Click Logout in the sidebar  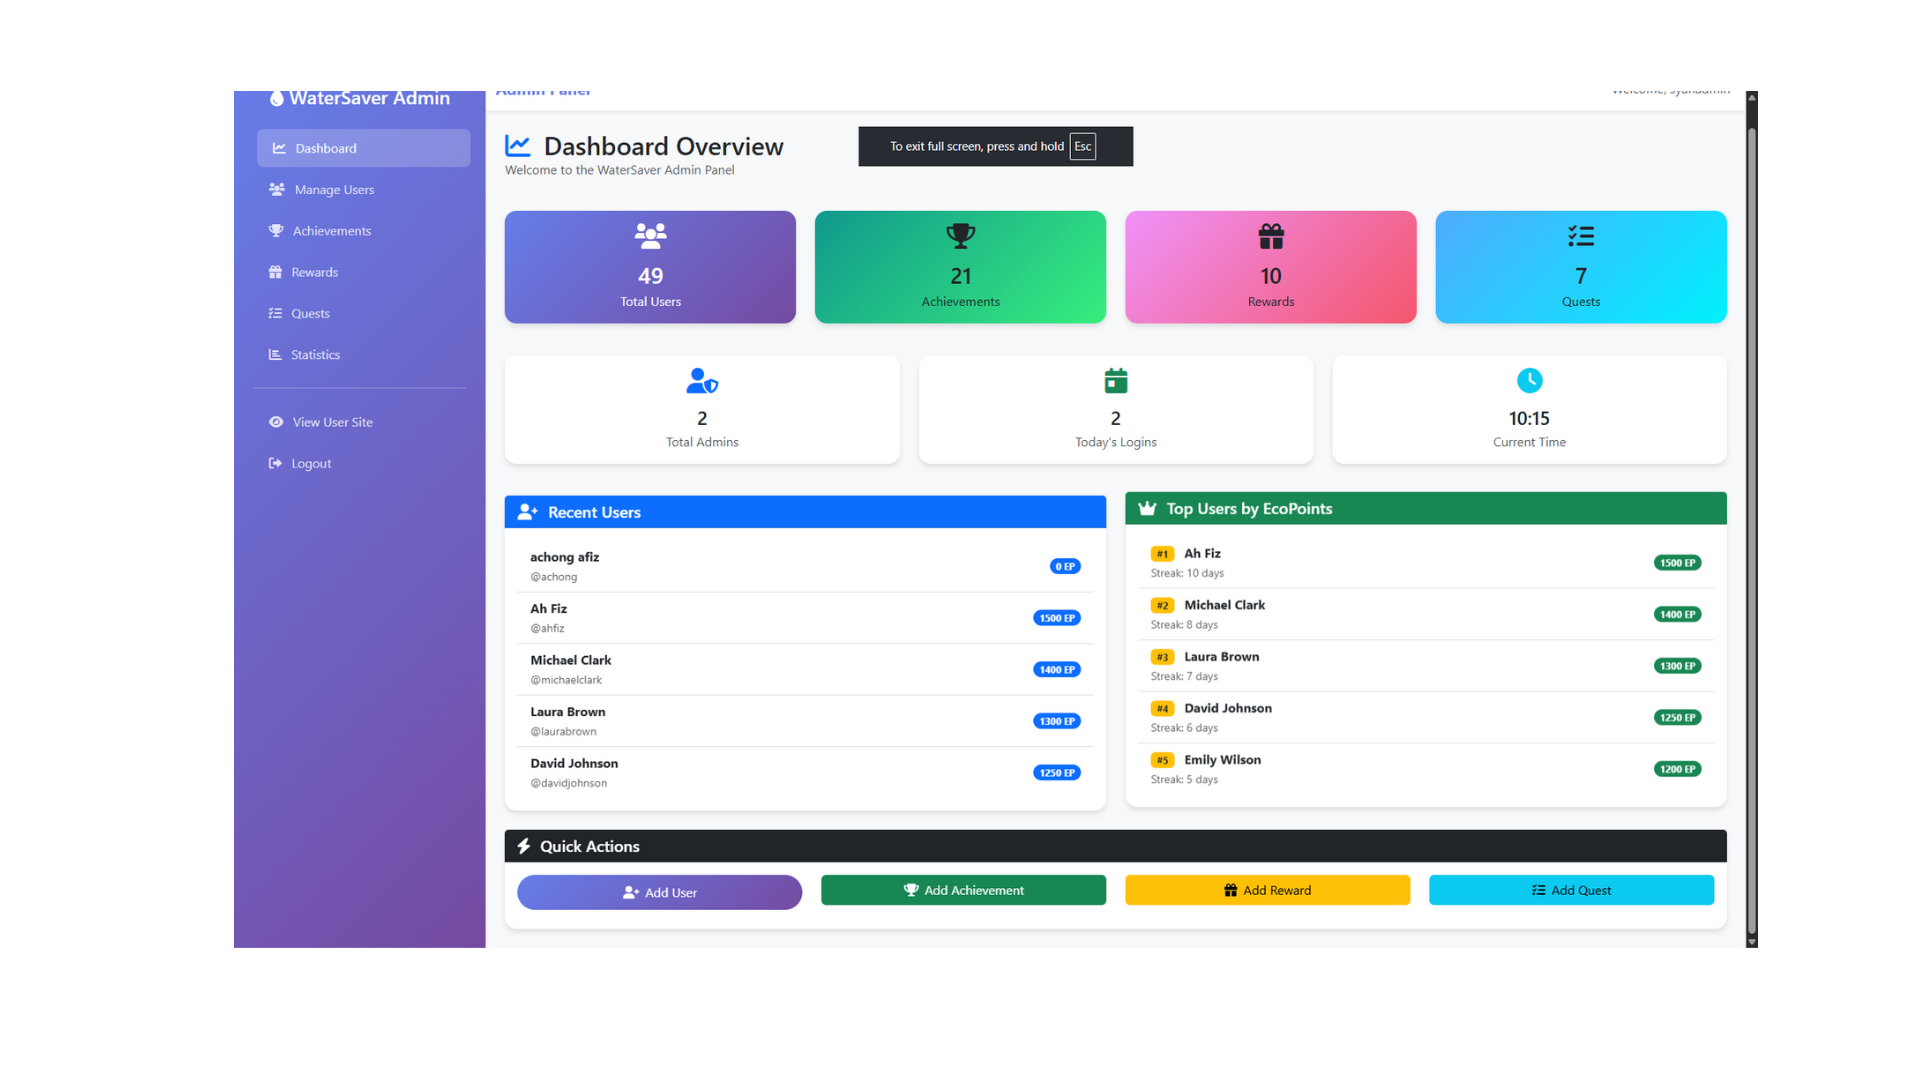[363, 463]
